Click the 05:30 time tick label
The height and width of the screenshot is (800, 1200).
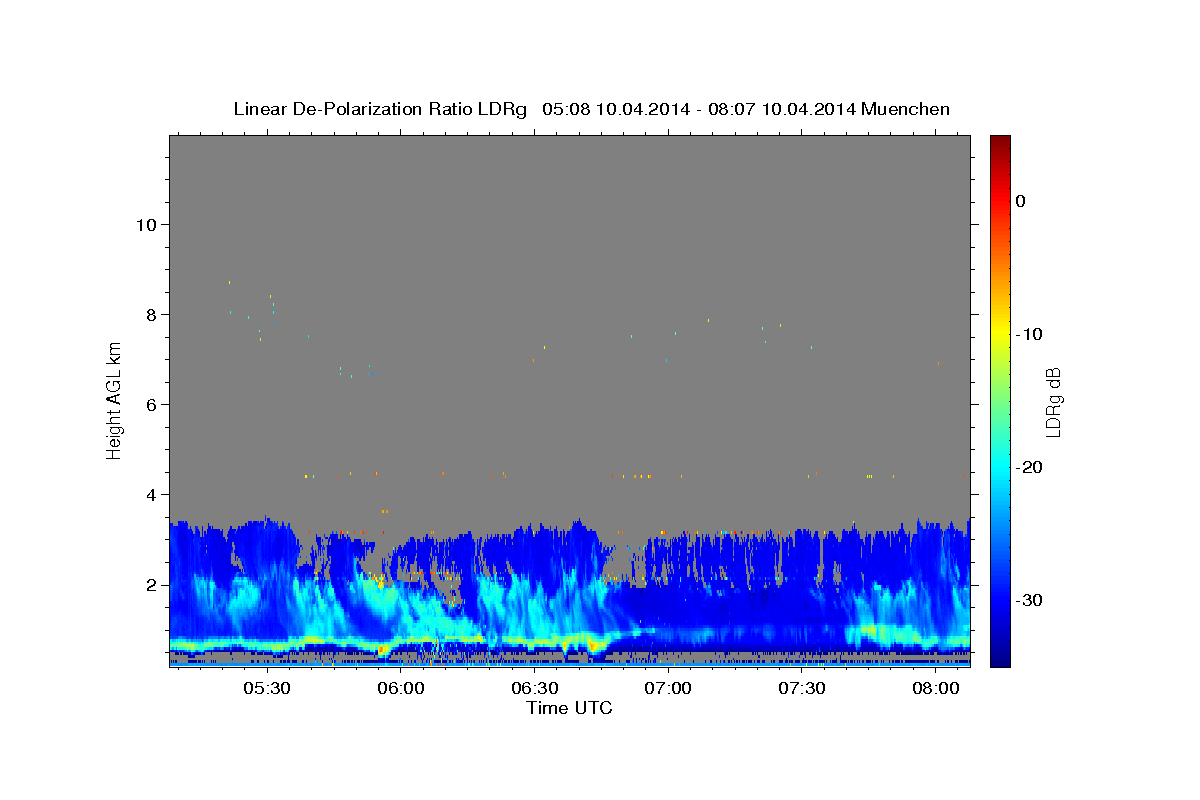pos(268,688)
